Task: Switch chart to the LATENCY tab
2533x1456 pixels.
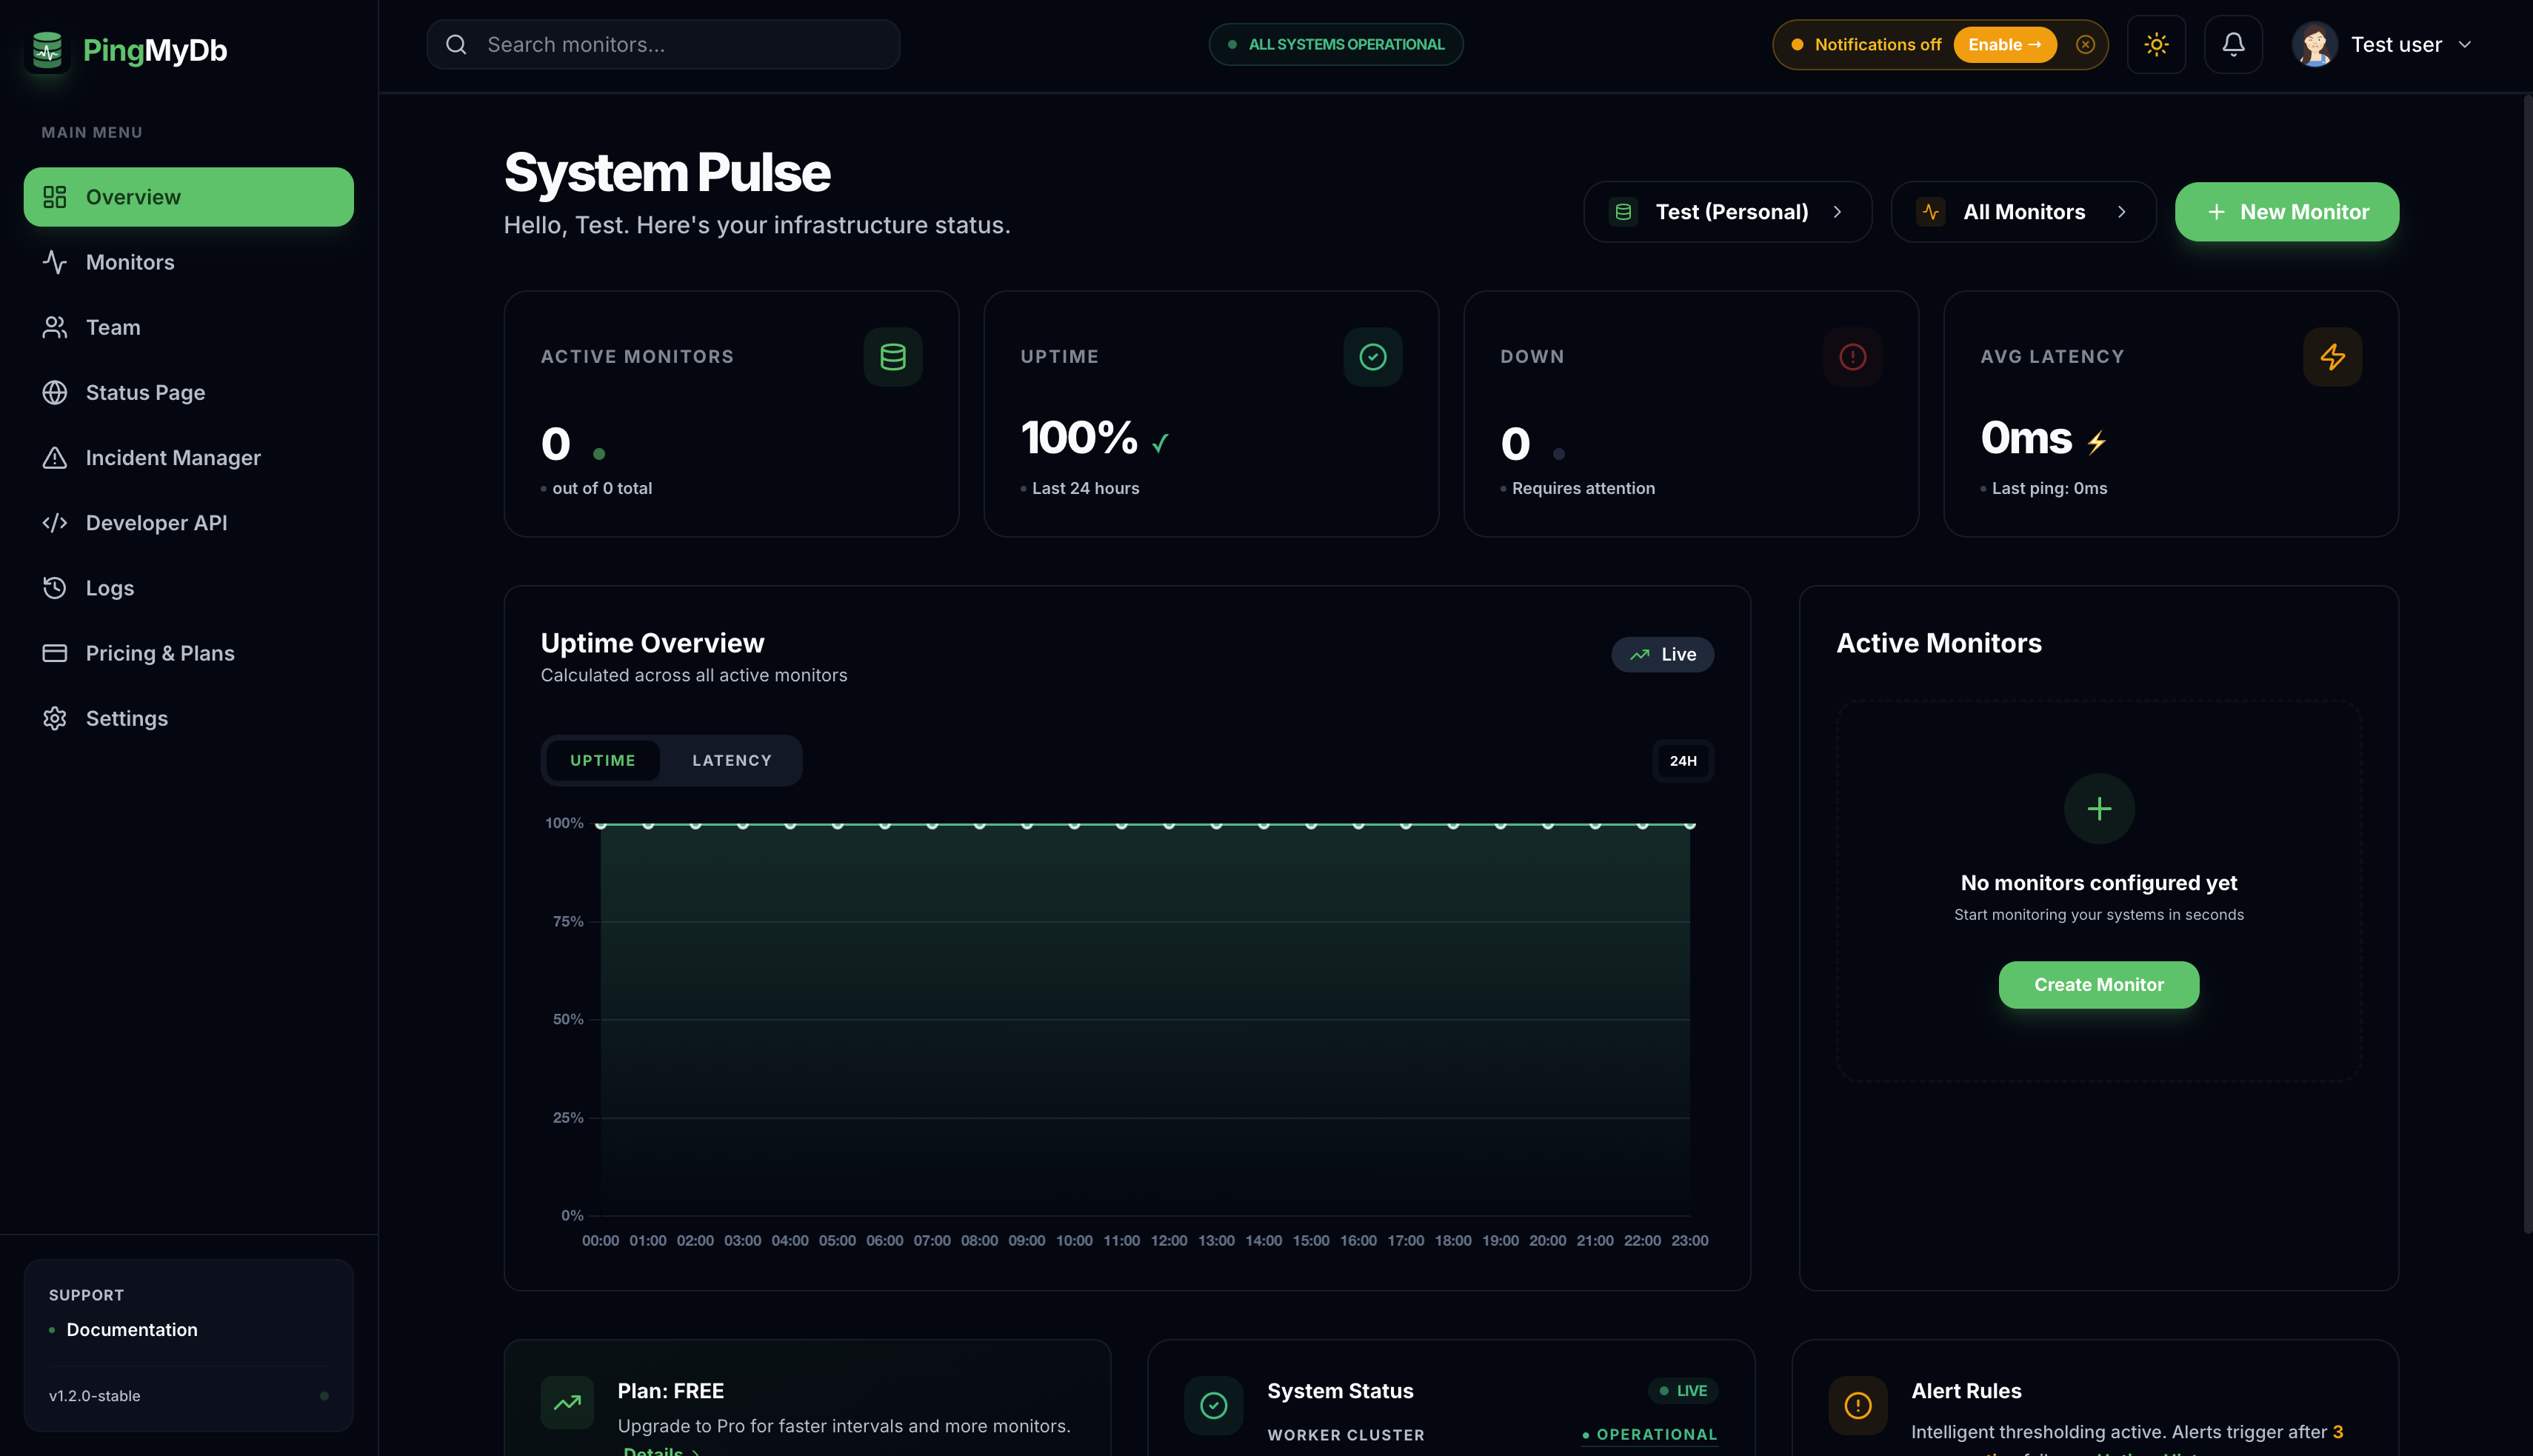Action: [x=731, y=760]
